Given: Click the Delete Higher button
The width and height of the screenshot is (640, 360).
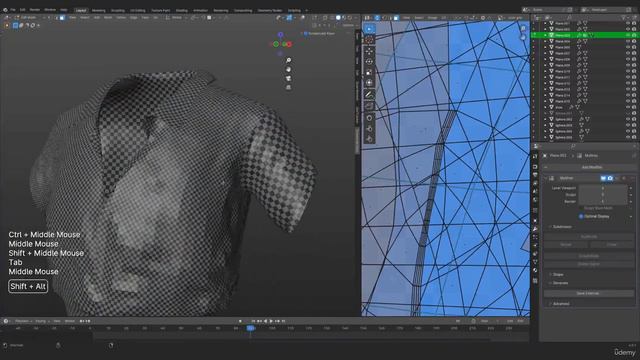Looking at the screenshot, I should point(589,264).
